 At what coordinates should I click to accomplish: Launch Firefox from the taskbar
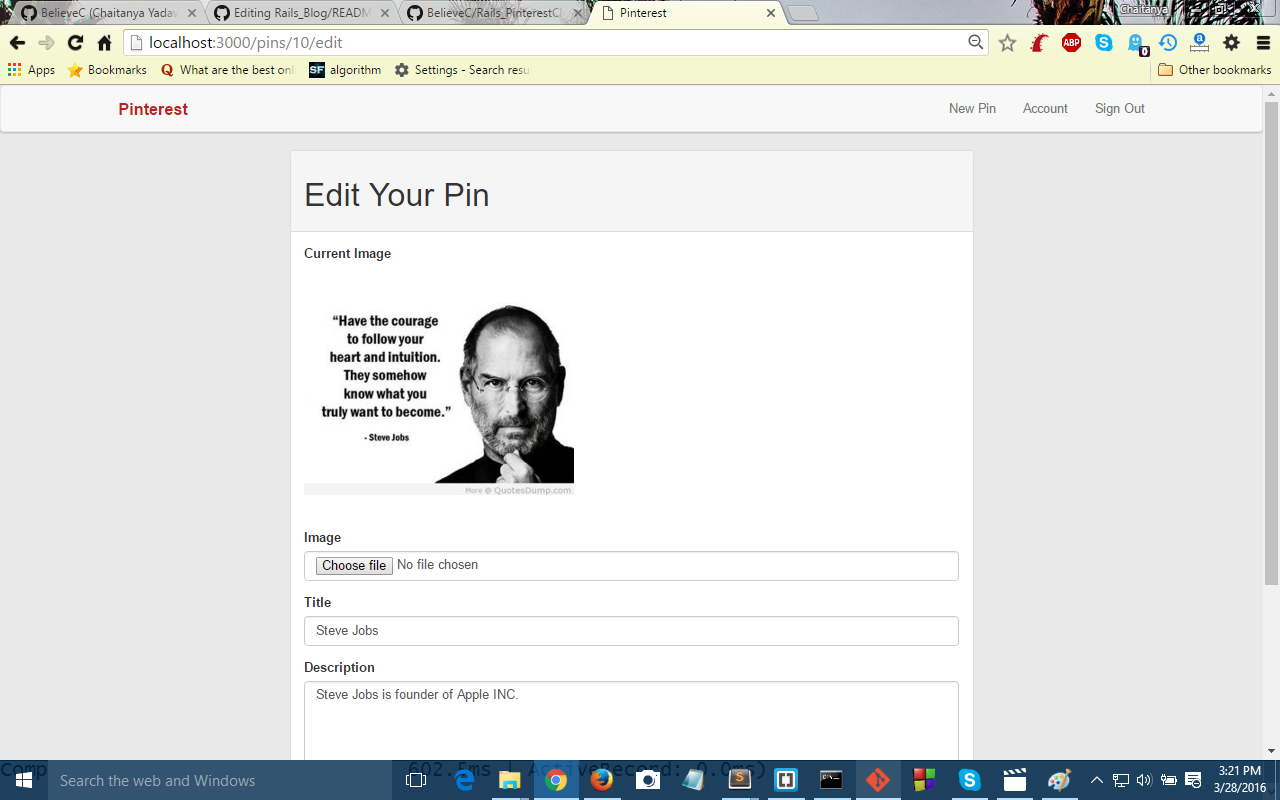pyautogui.click(x=601, y=780)
